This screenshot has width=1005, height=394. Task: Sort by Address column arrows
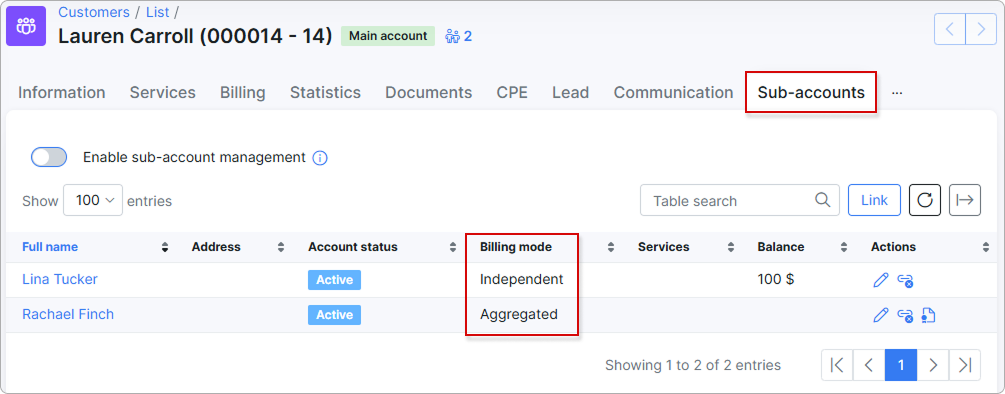(x=281, y=247)
